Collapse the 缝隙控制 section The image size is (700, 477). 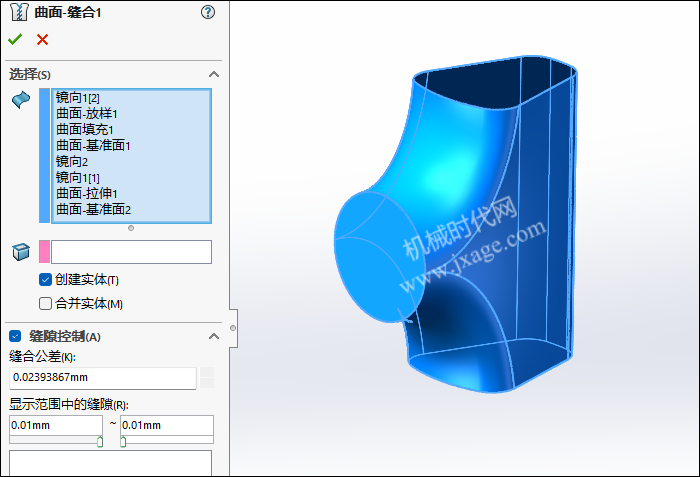[213, 336]
